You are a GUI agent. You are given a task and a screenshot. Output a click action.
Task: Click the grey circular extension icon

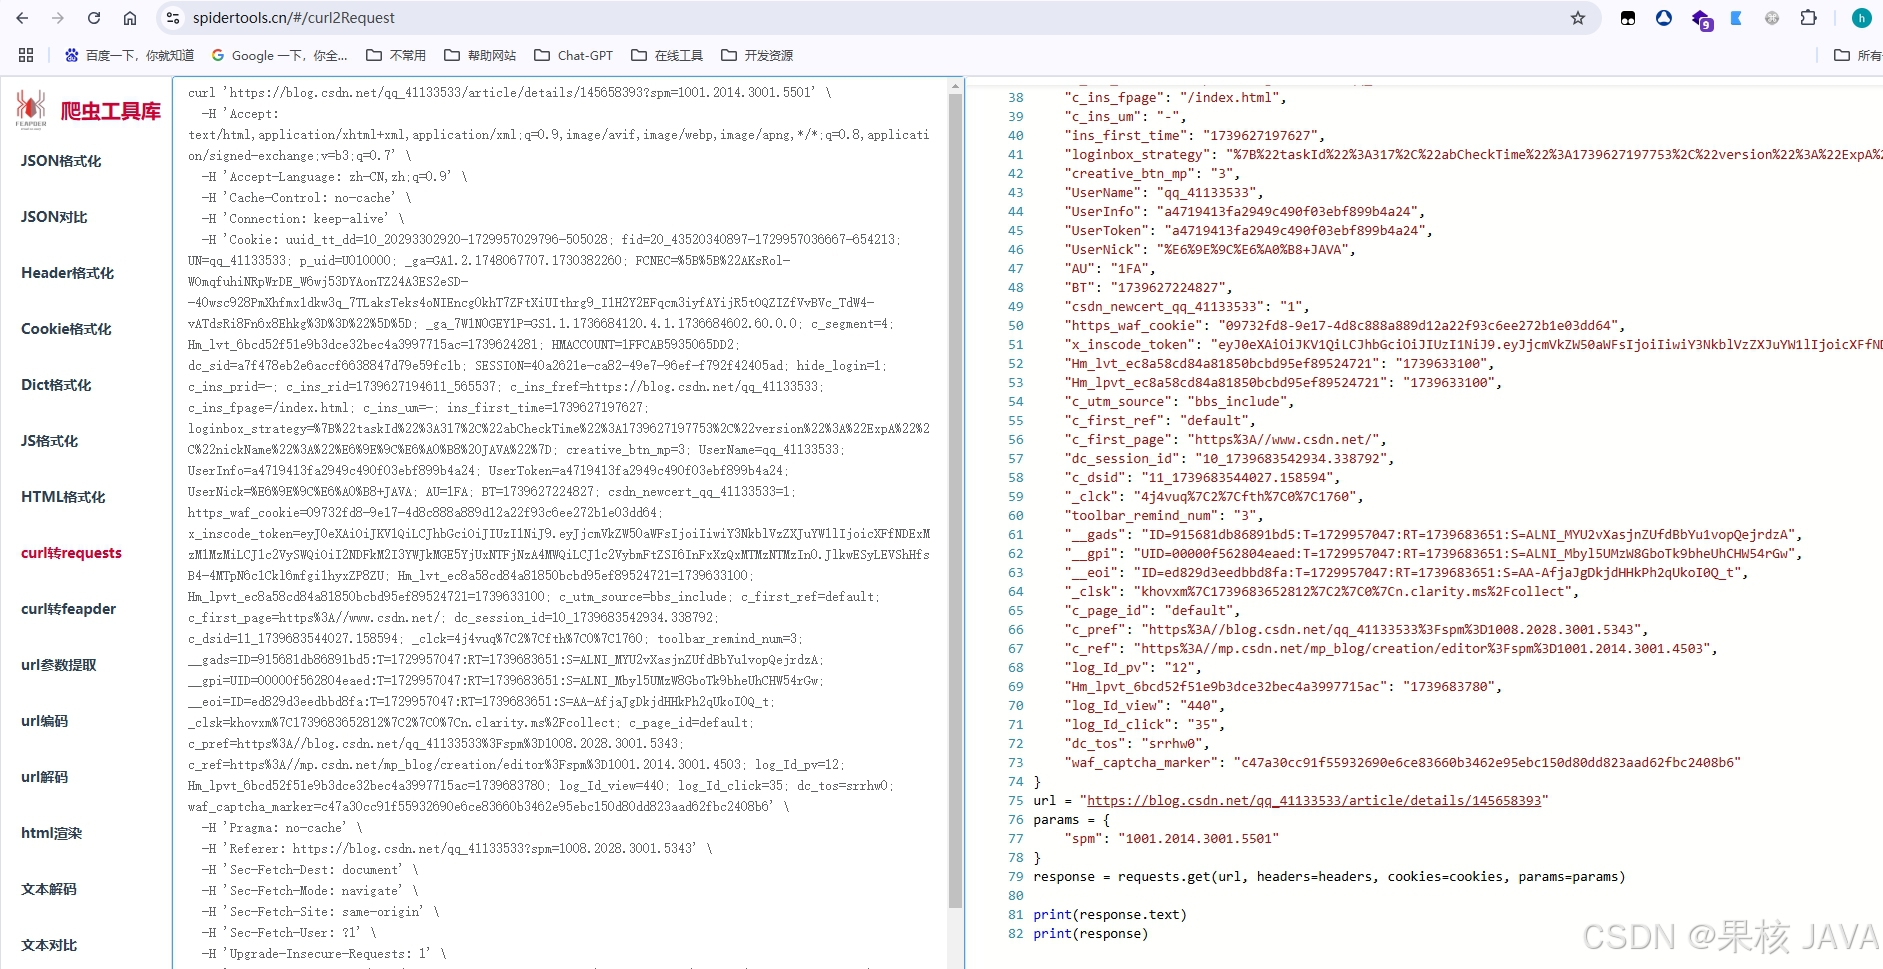pos(1772,18)
